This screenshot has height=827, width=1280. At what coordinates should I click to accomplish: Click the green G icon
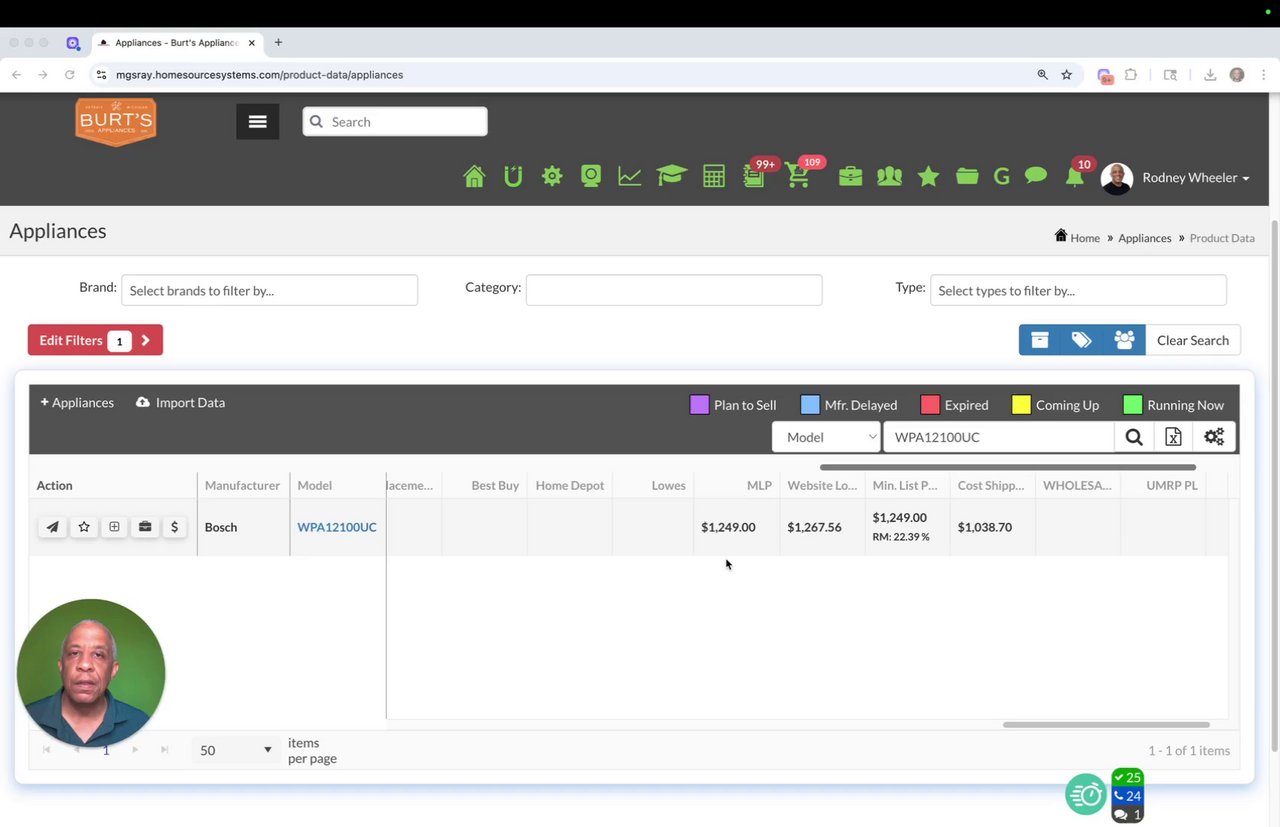[1002, 177]
